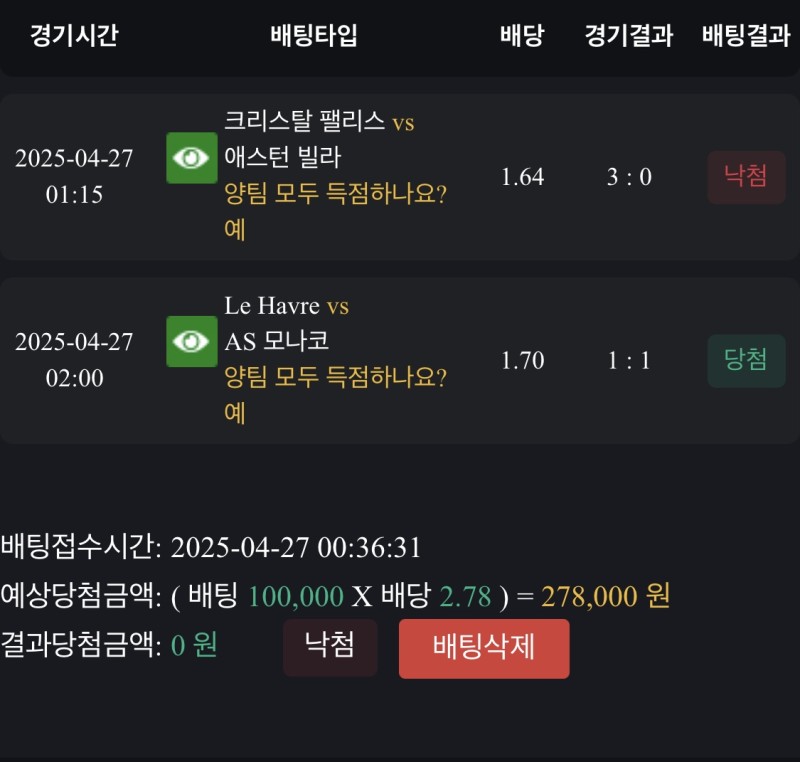Open the Le Havre team name

(x=272, y=306)
